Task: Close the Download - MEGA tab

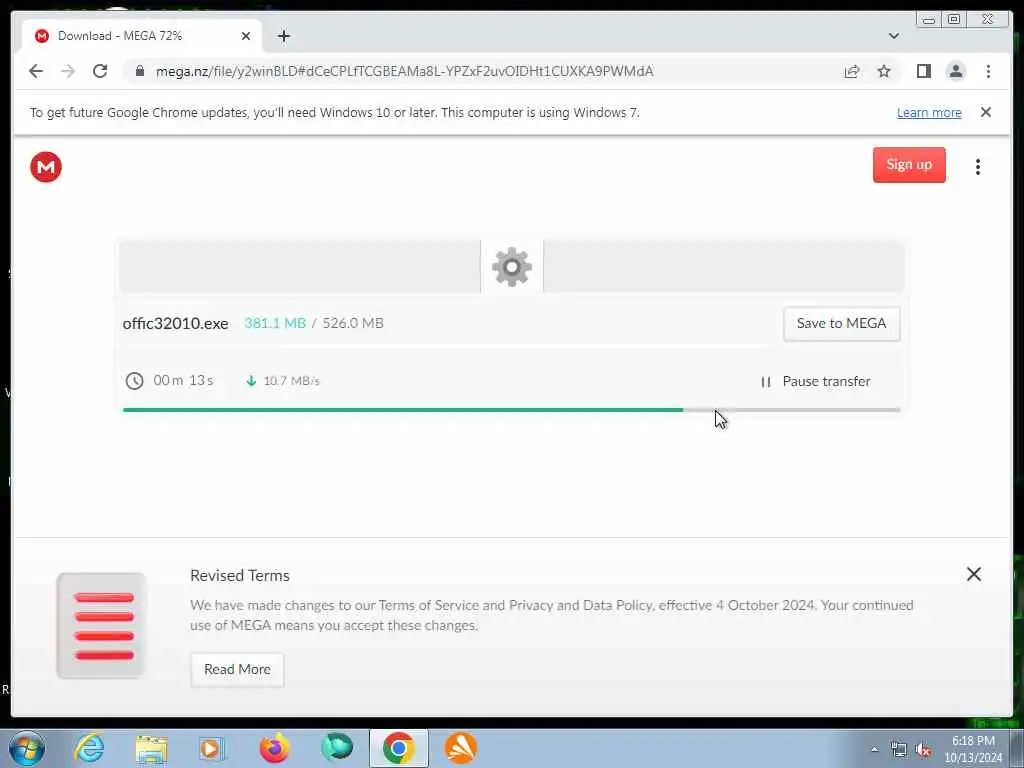Action: point(246,36)
